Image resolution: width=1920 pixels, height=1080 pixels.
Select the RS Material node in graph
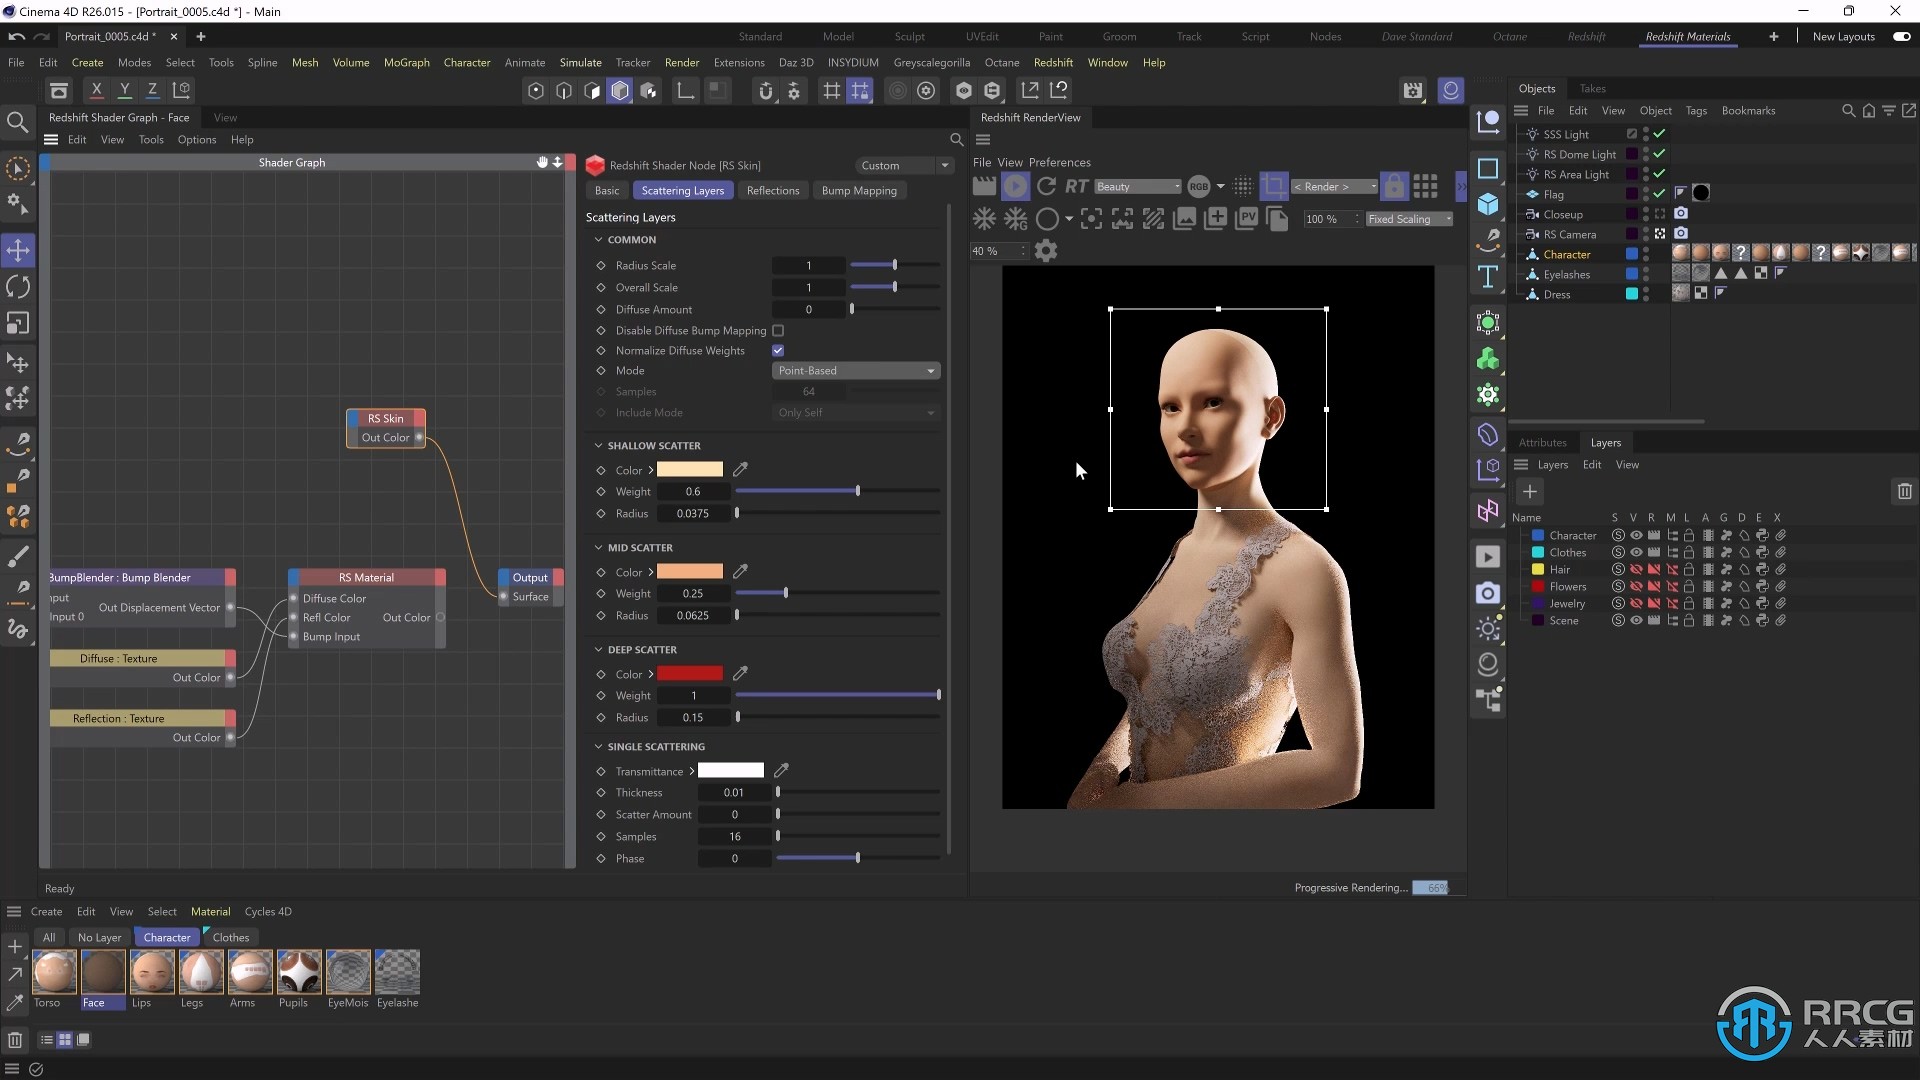[367, 578]
